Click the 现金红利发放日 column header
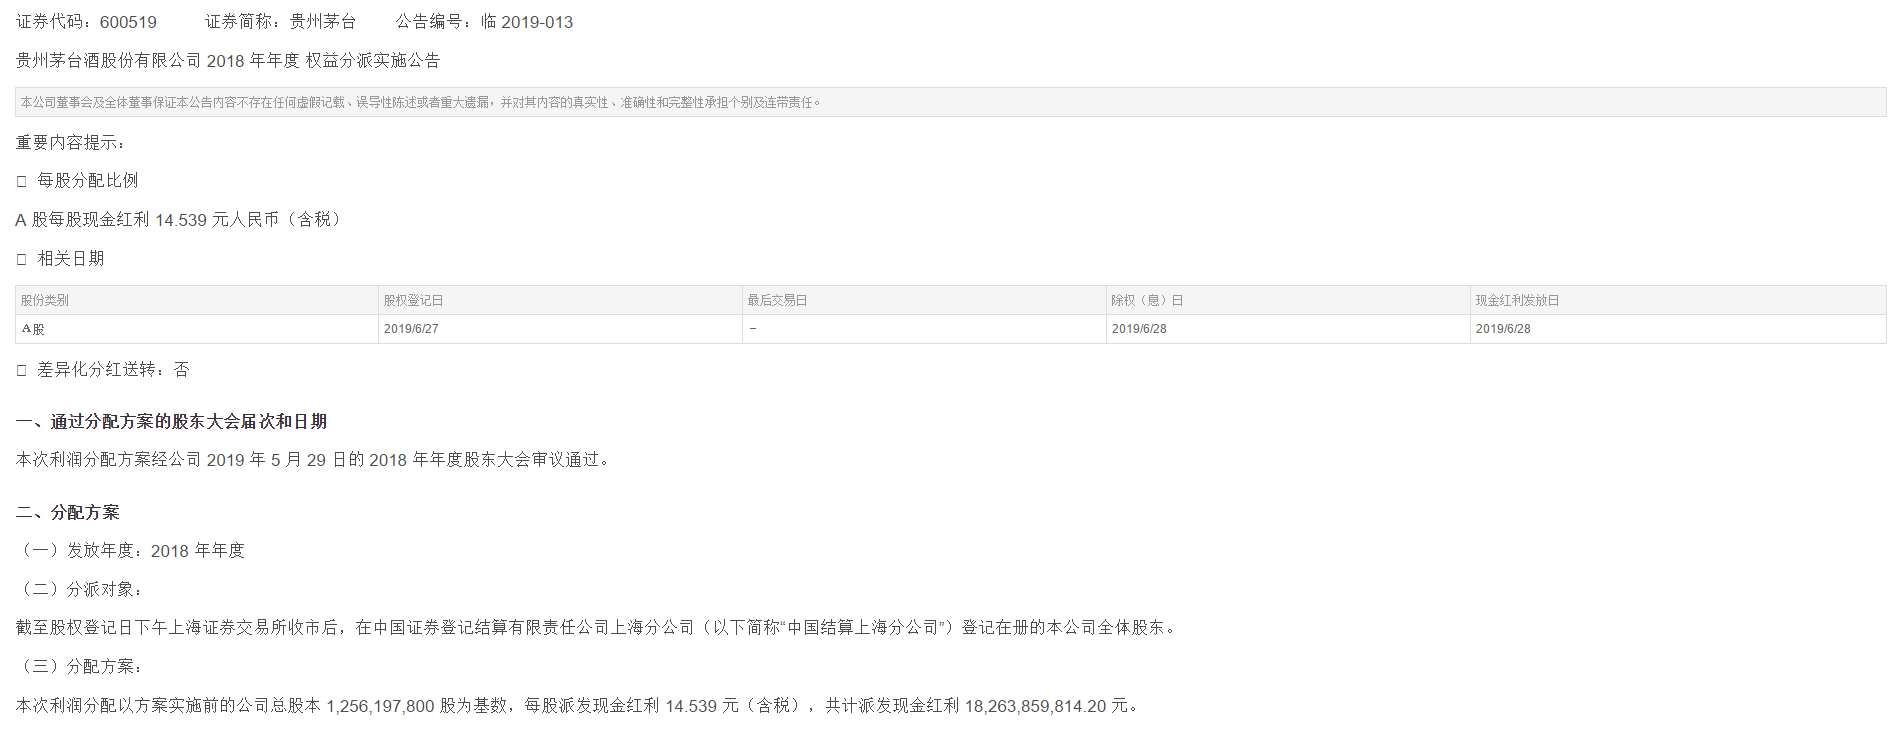 (x=1517, y=300)
